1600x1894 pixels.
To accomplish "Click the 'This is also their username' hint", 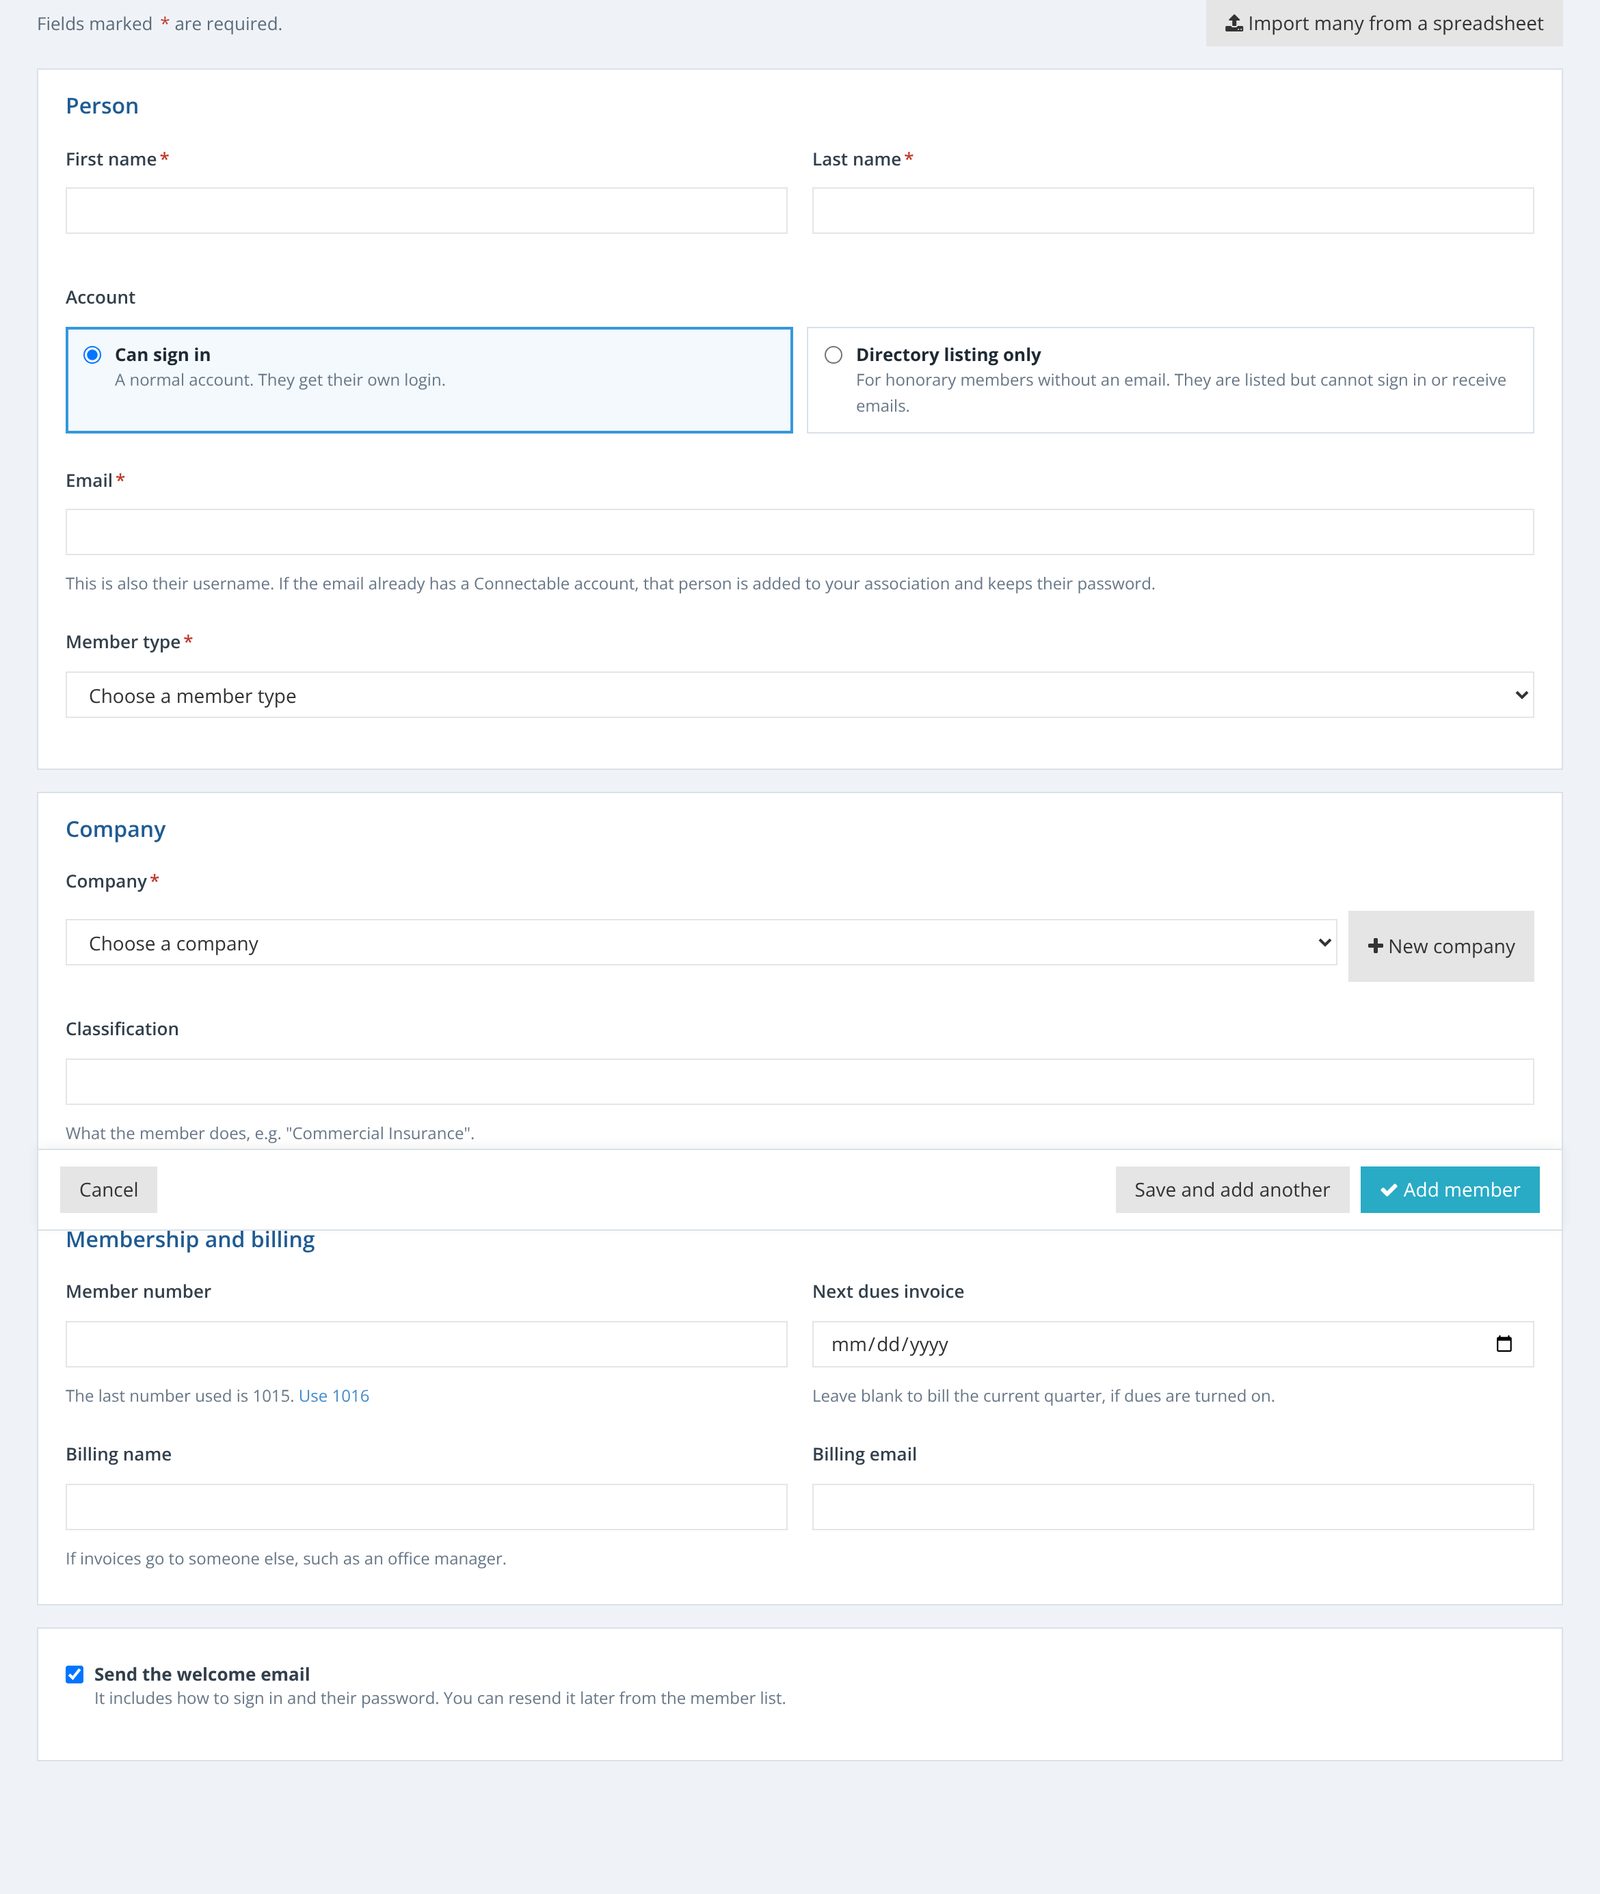I will coord(610,584).
